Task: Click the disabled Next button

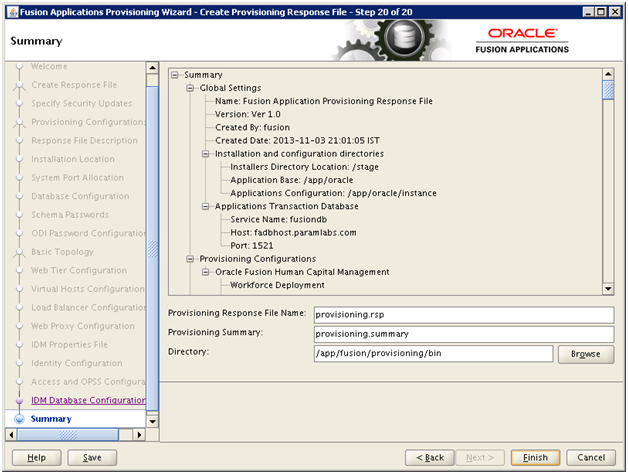Action: click(x=480, y=458)
